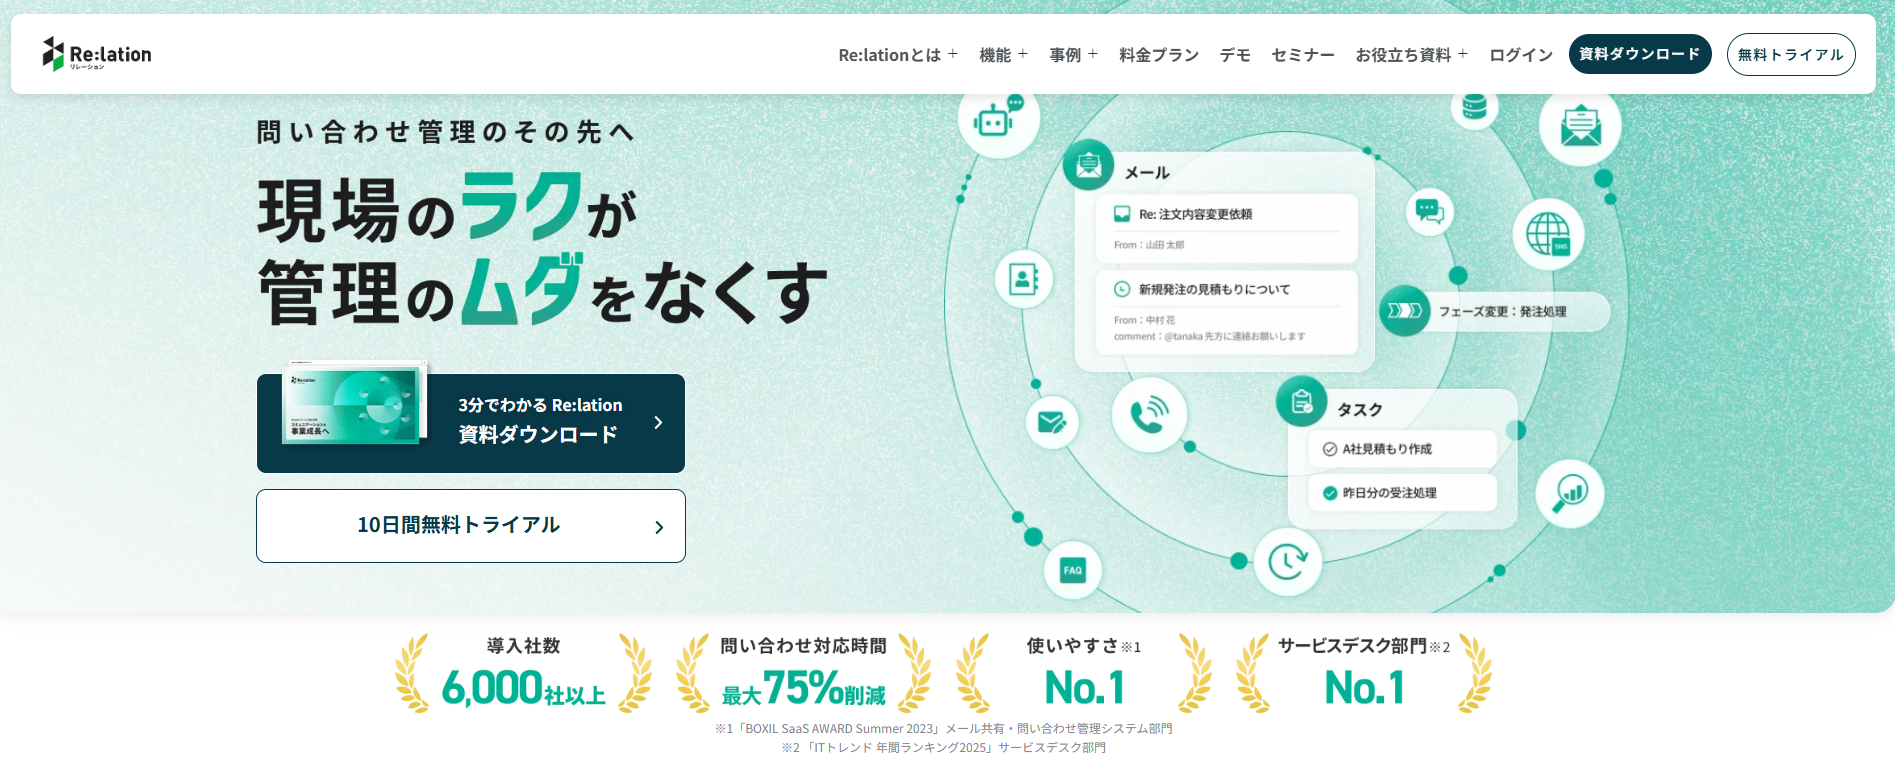Expand the 事例 menu

(x=1073, y=55)
